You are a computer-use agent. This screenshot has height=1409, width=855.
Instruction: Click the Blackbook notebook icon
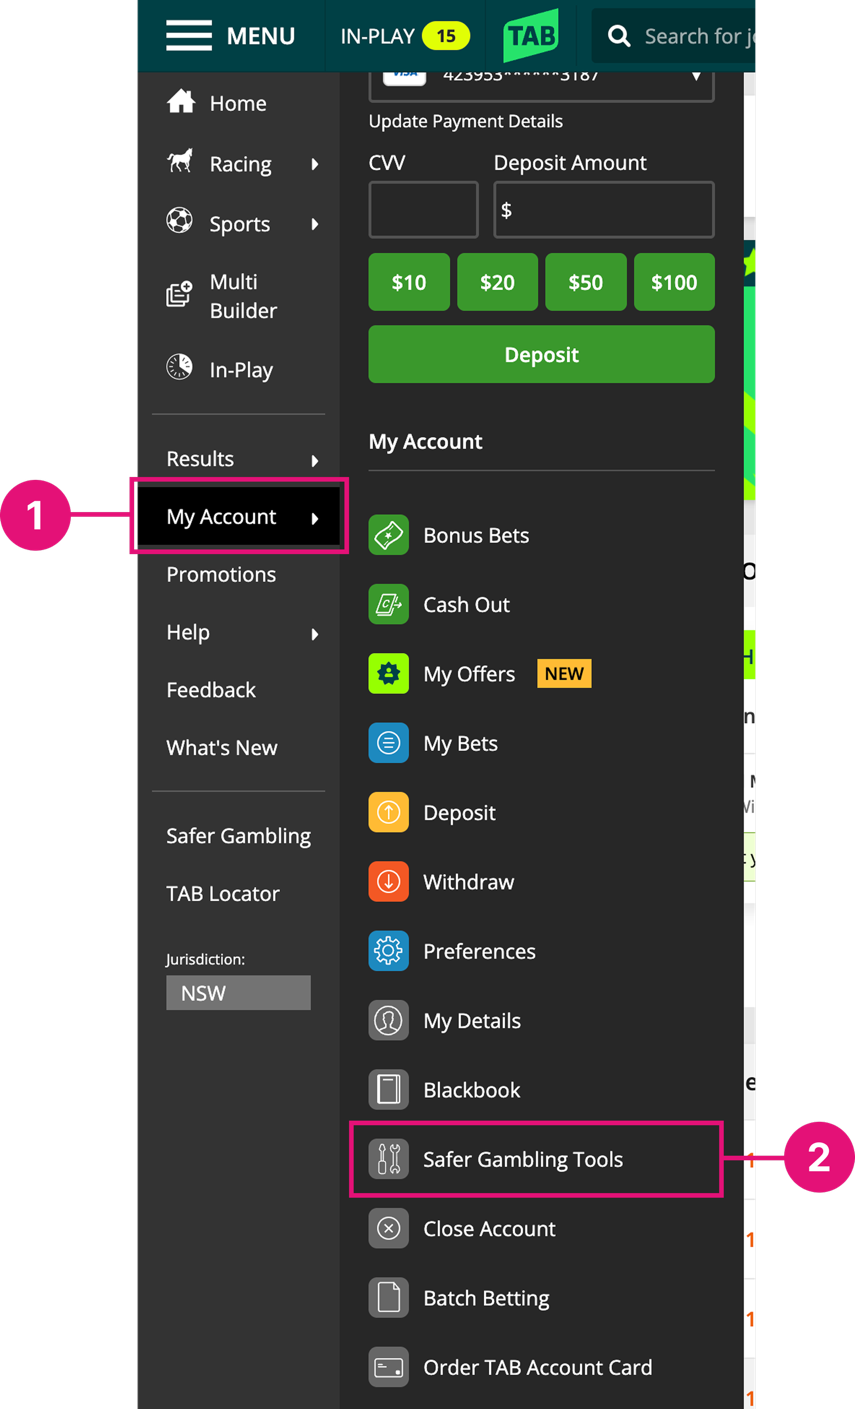pos(388,1089)
